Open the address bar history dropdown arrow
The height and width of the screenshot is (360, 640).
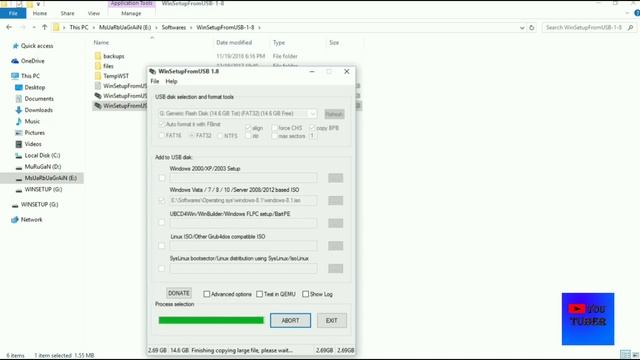point(522,28)
